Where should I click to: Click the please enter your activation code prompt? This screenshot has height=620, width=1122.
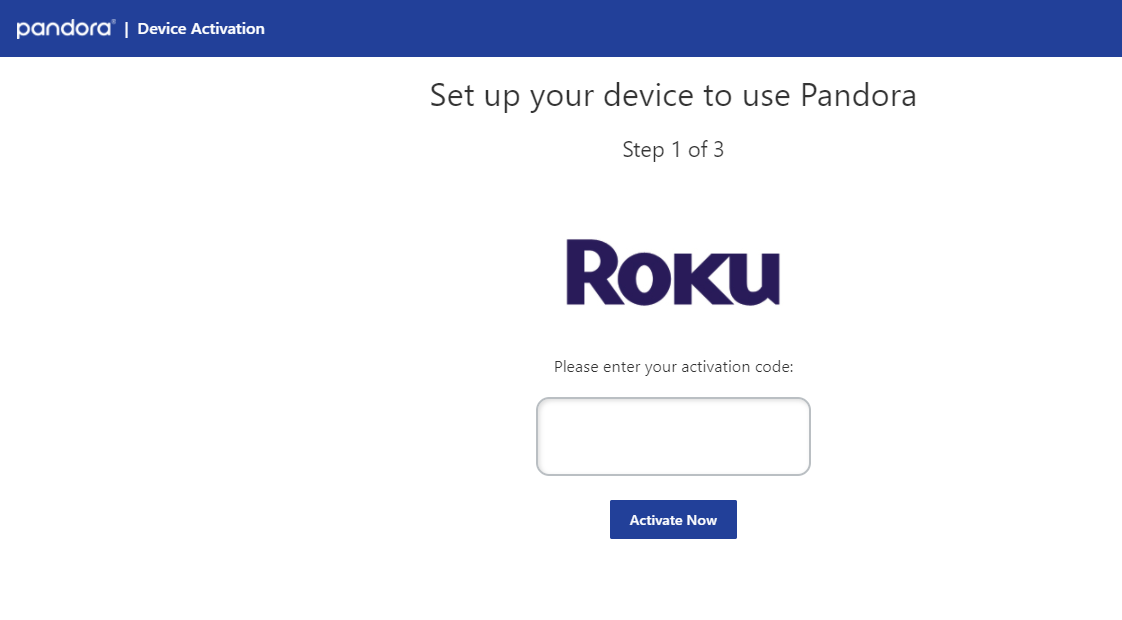673,366
